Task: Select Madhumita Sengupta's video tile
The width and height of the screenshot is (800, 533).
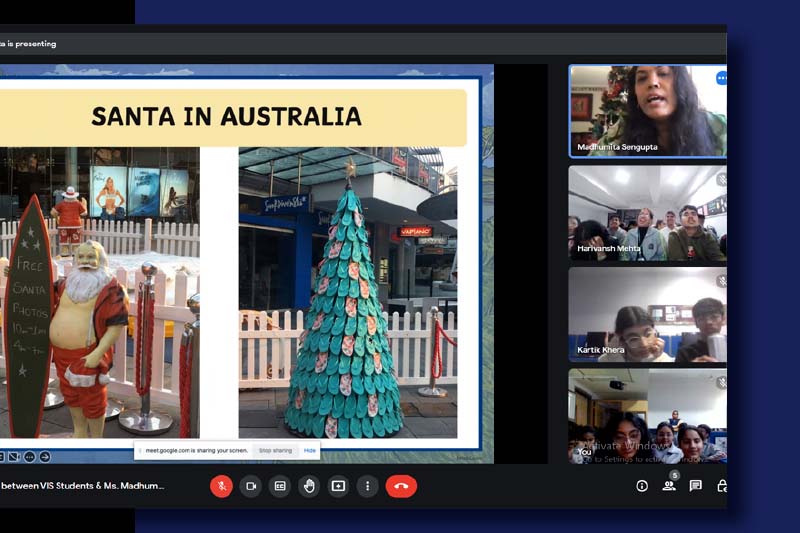Action: point(647,111)
